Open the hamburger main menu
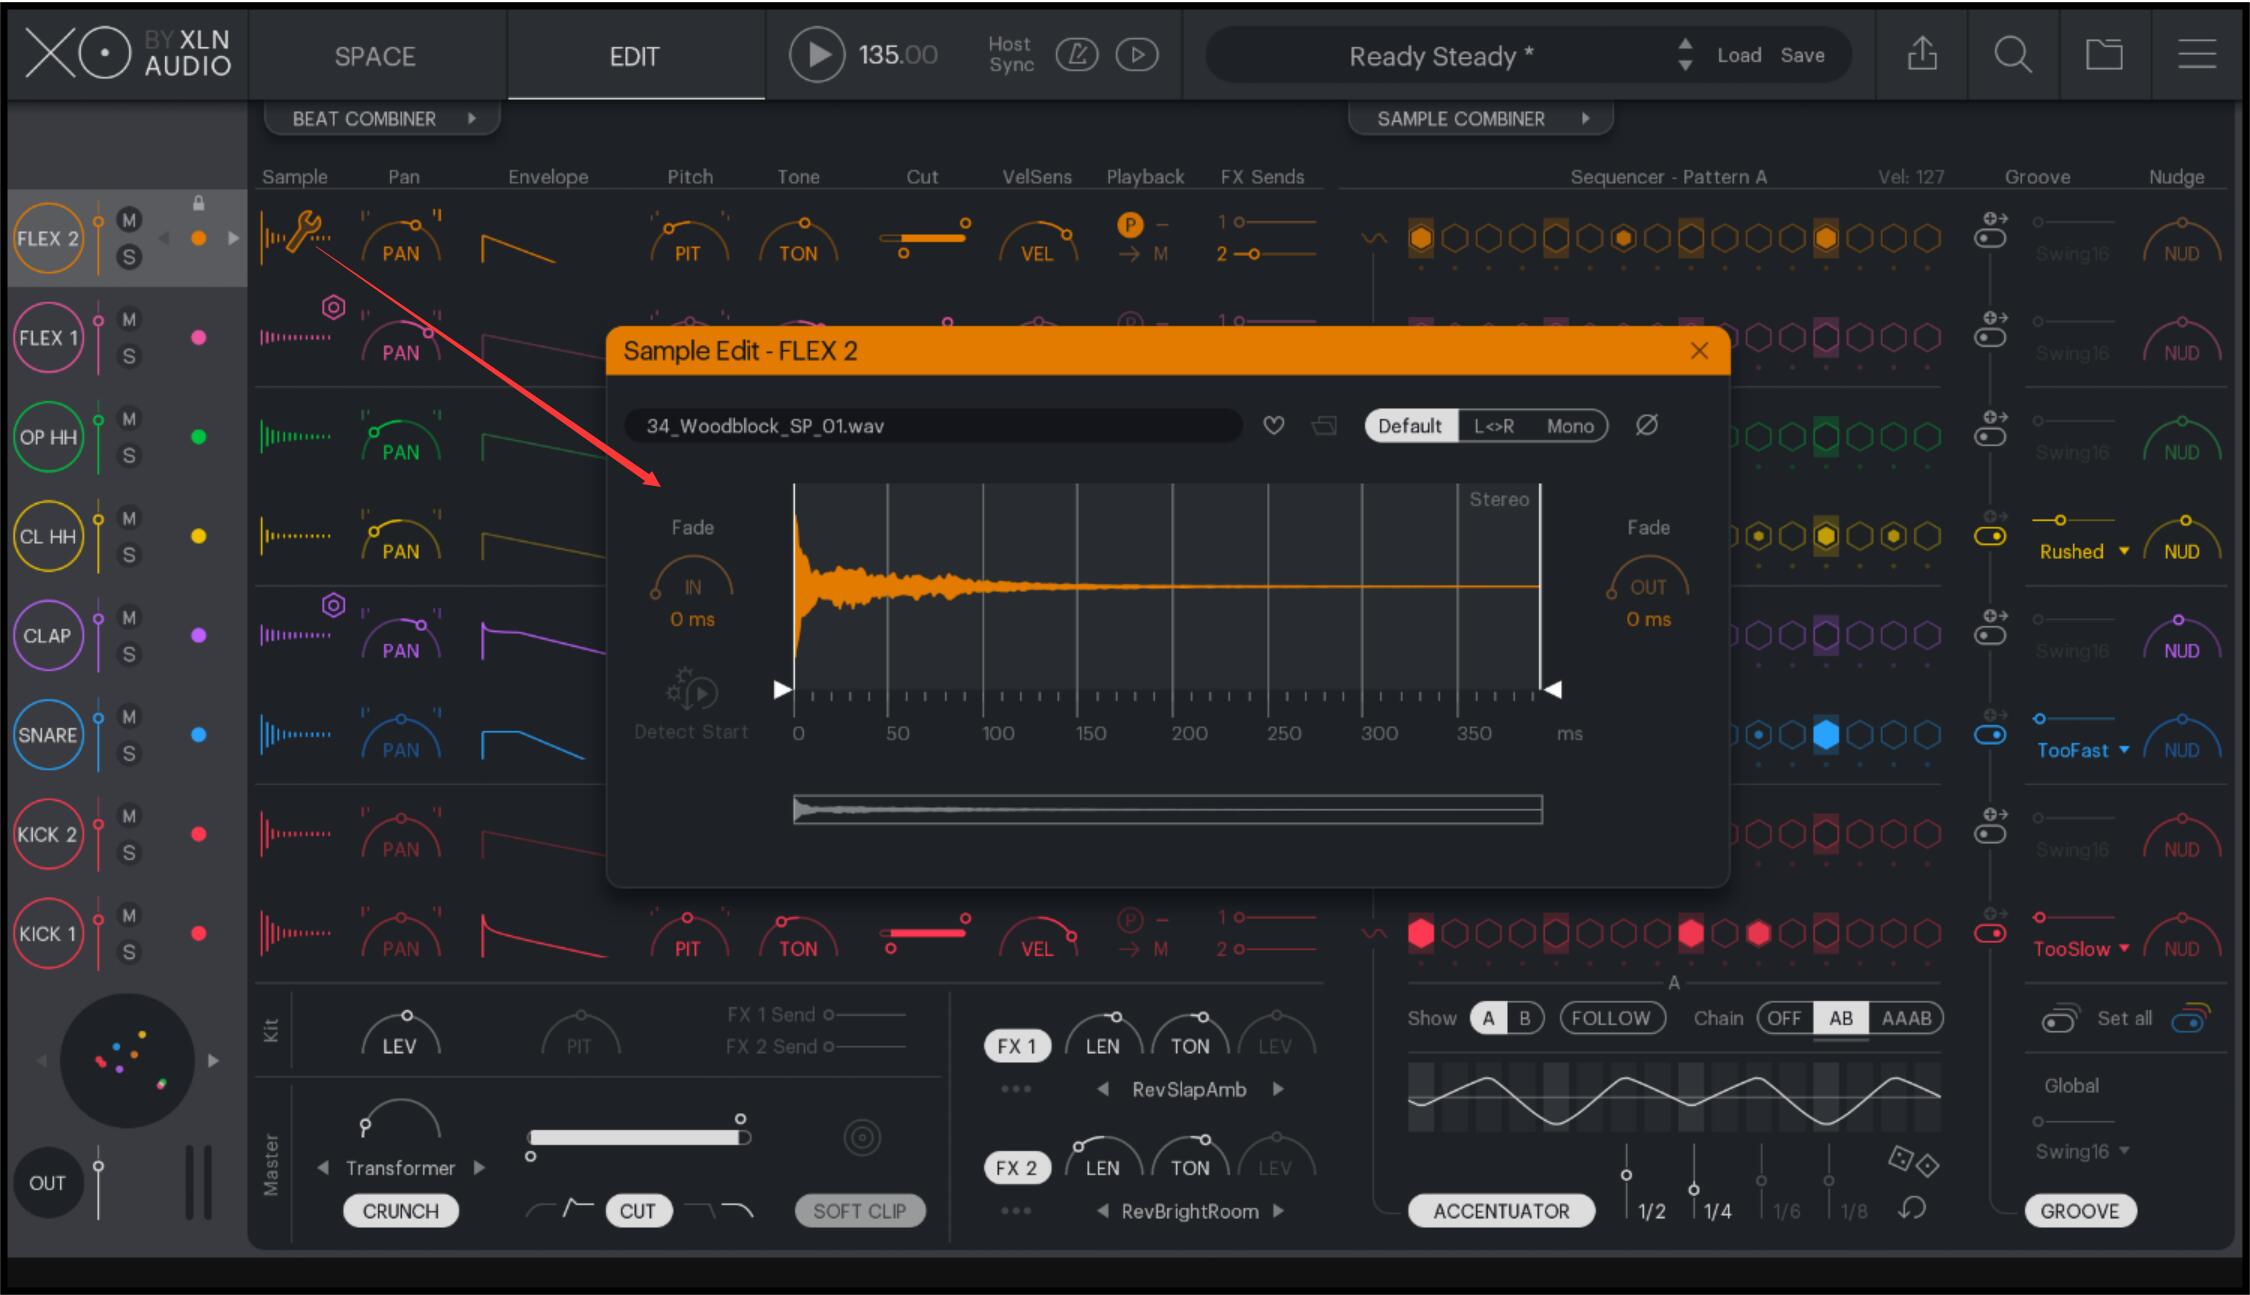Image resolution: width=2250 pixels, height=1295 pixels. coord(2196,55)
